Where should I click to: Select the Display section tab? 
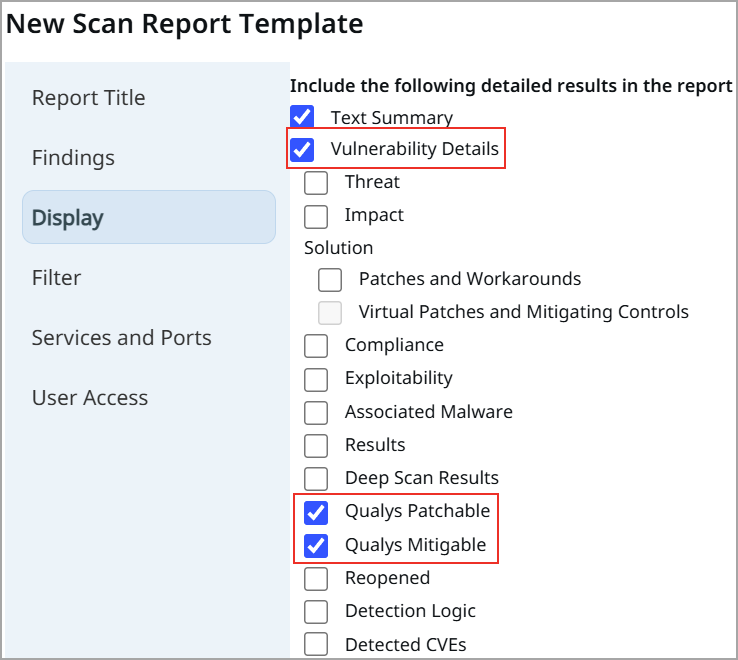pos(149,217)
